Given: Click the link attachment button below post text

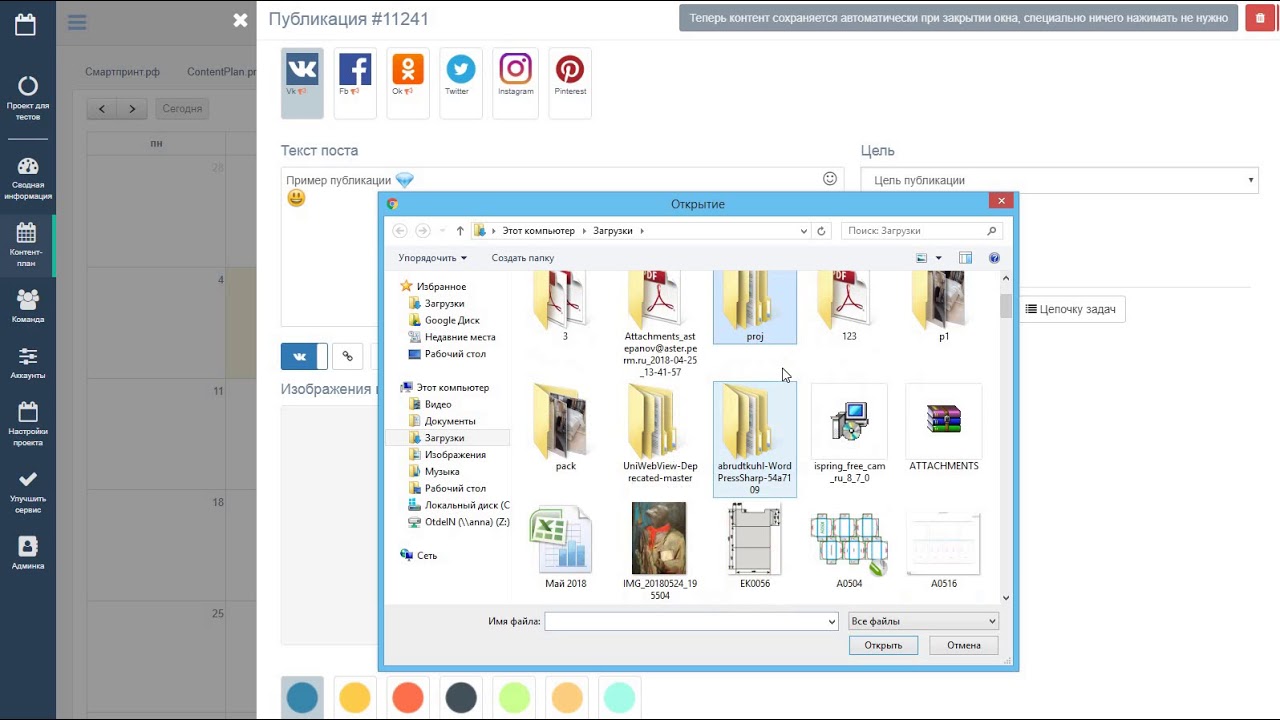Looking at the screenshot, I should tap(348, 356).
